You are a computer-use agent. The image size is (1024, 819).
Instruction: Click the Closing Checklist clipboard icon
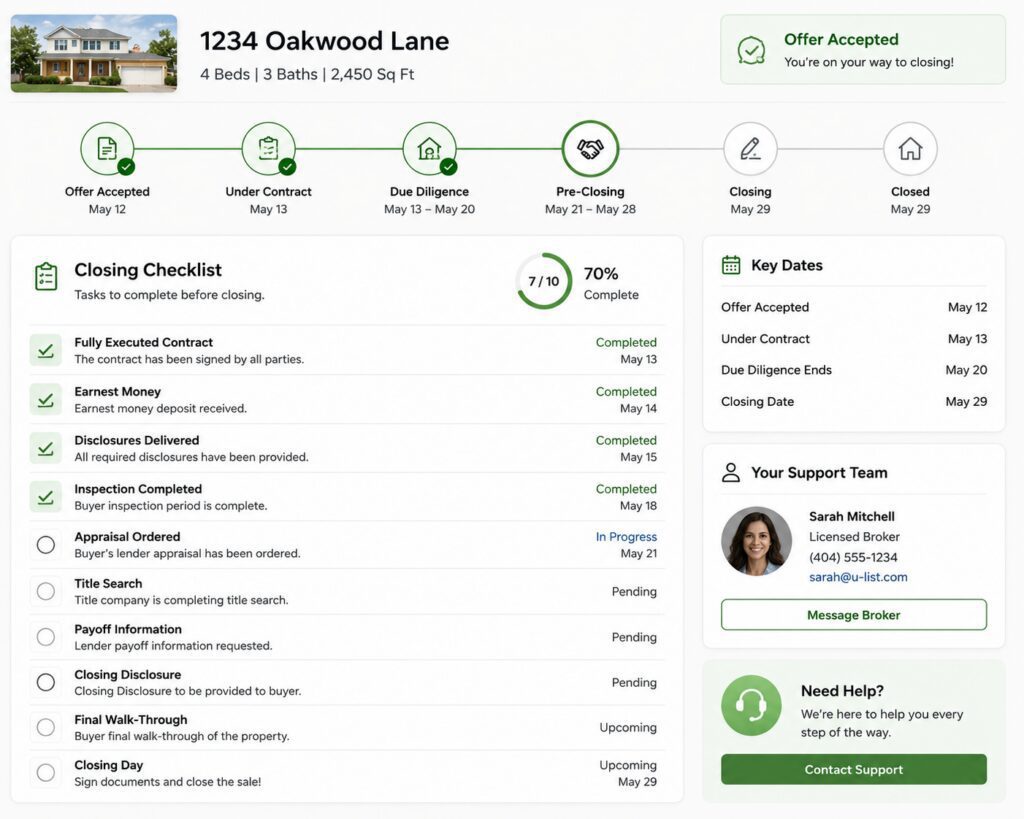pyautogui.click(x=46, y=277)
